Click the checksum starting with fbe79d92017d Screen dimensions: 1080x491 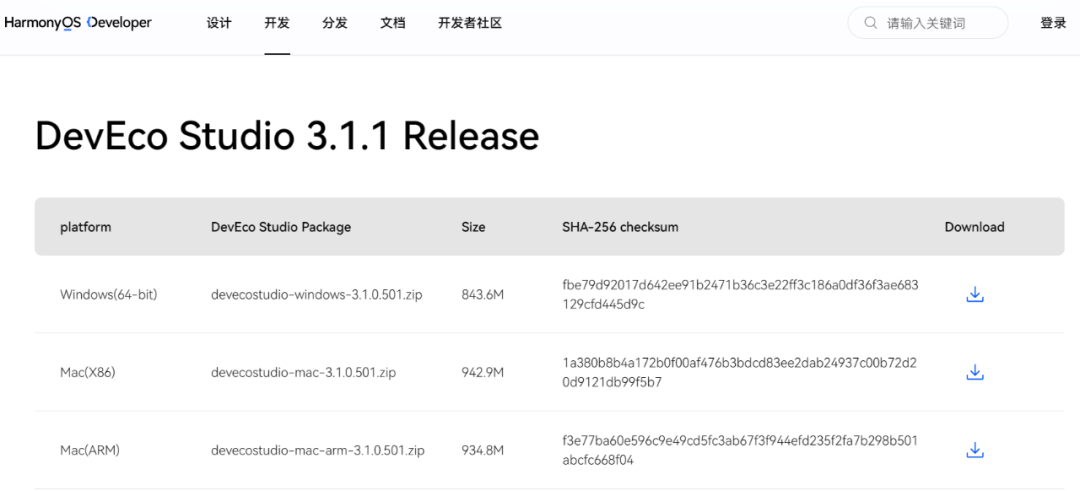tap(740, 295)
